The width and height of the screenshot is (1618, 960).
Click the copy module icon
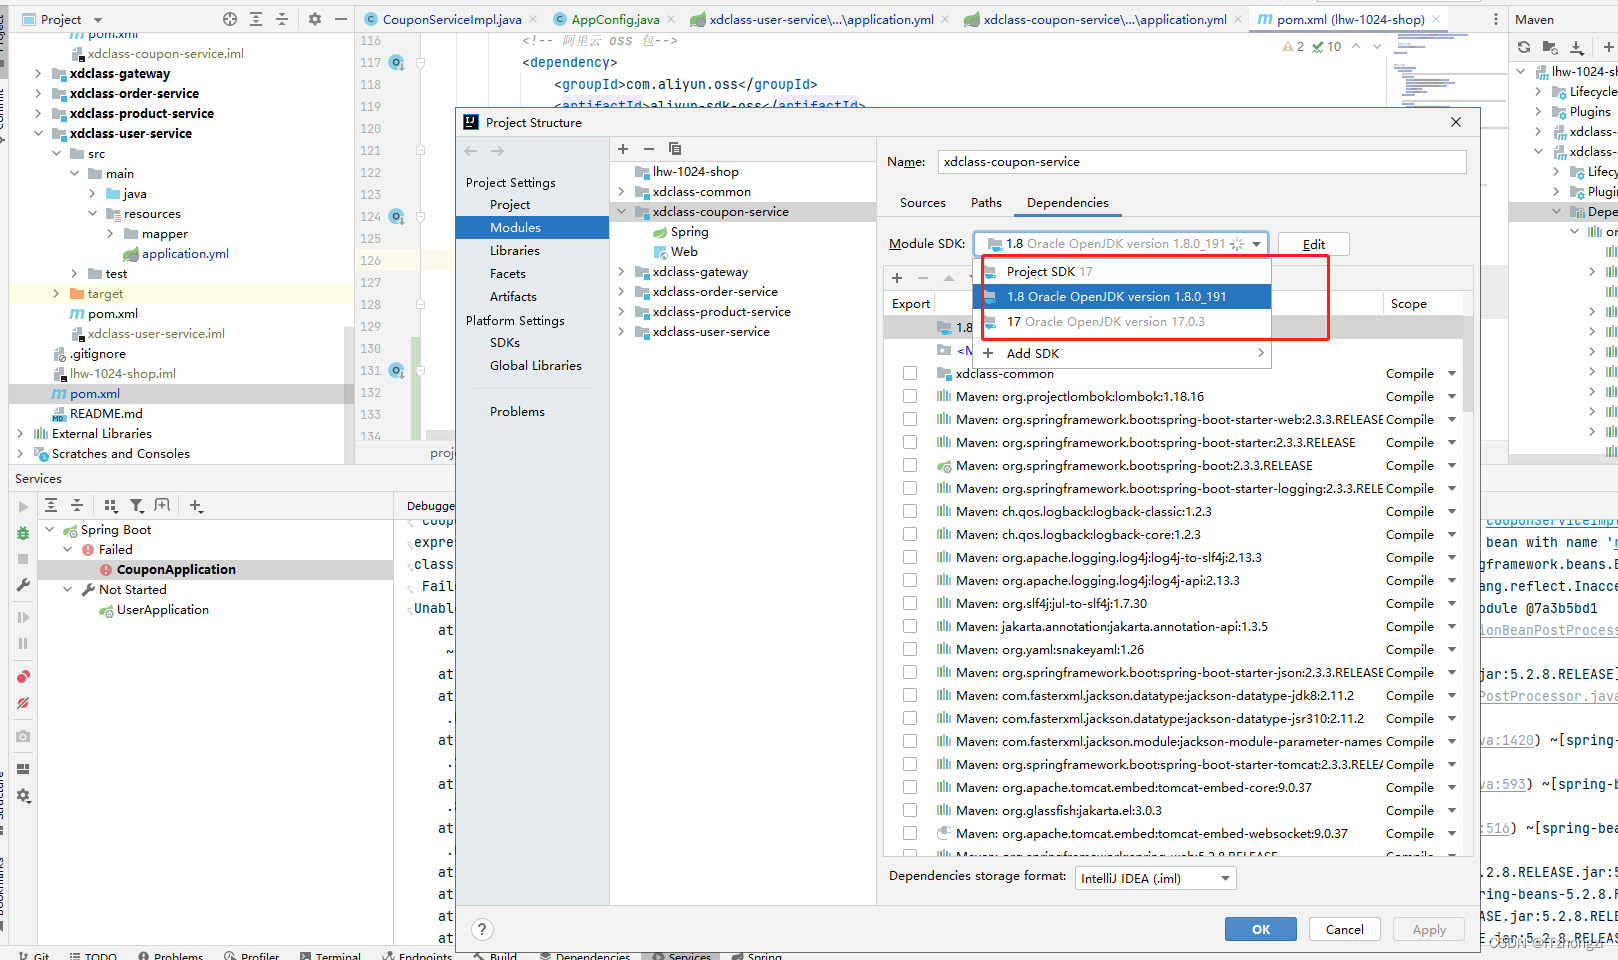(675, 149)
